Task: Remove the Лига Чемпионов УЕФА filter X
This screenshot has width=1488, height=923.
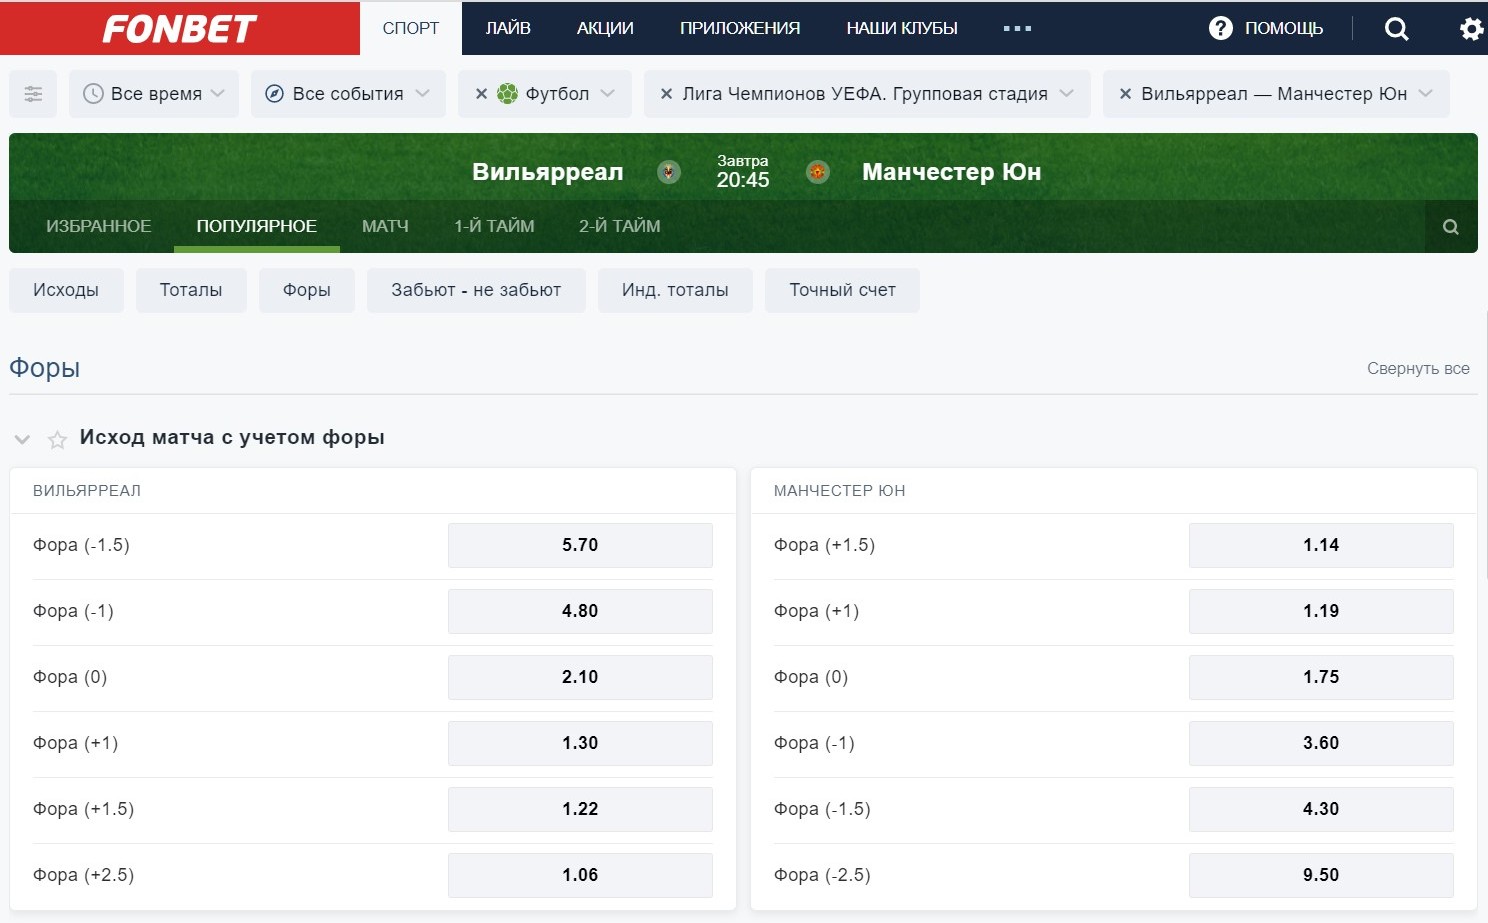Action: click(666, 94)
